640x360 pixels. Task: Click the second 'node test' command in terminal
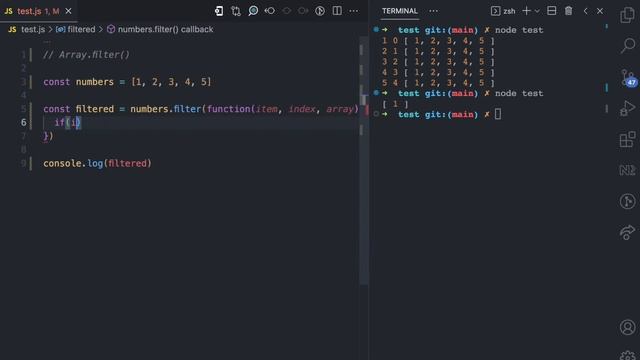519,93
